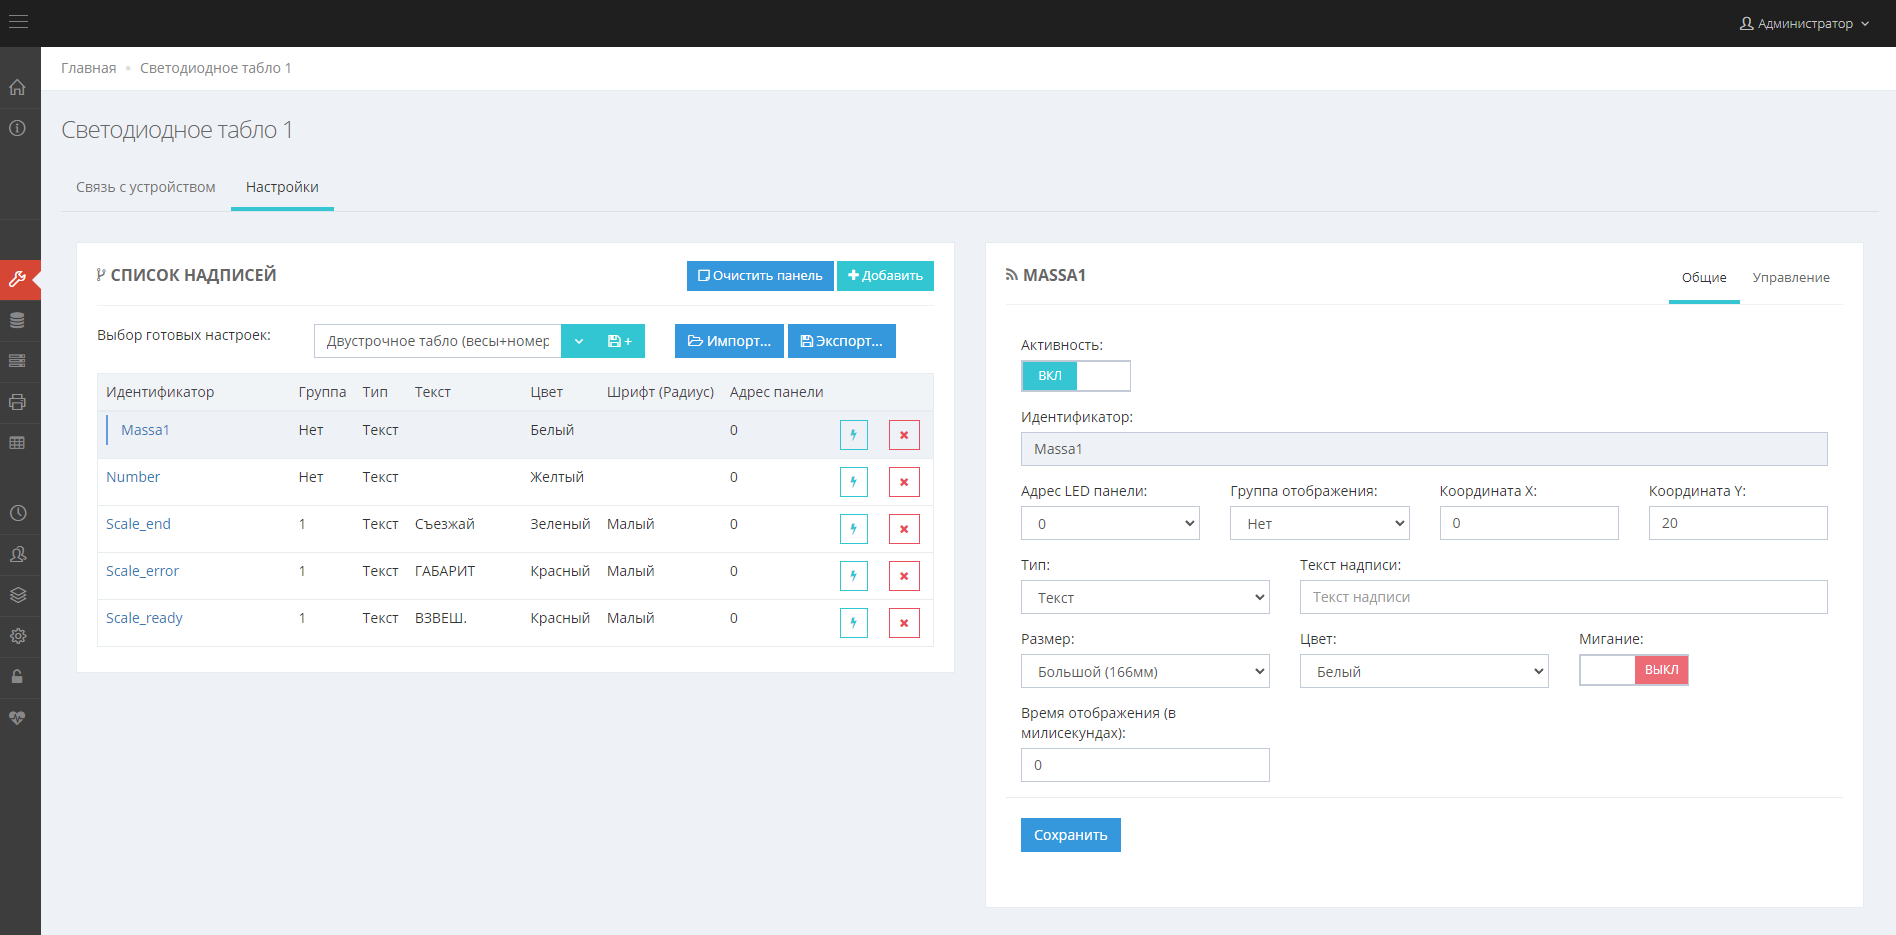Switch to the Управление tab
This screenshot has height=935, width=1896.
(x=1790, y=278)
